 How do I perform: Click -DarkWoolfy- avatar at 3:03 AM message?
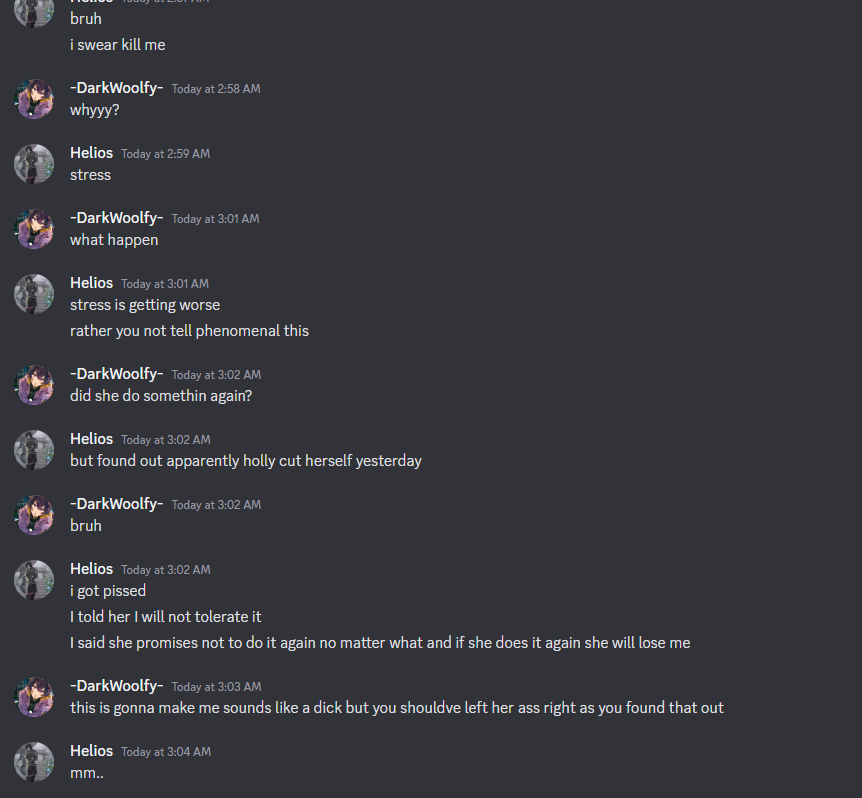(34, 697)
